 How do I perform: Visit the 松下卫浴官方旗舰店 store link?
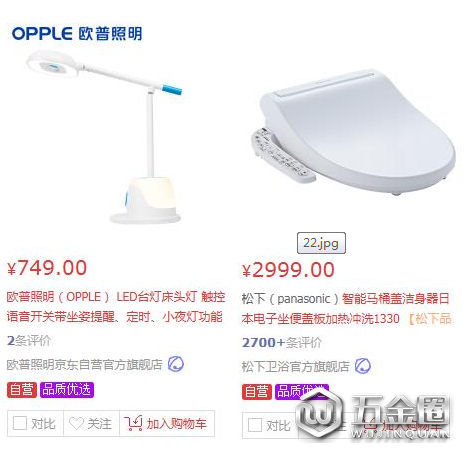295,366
